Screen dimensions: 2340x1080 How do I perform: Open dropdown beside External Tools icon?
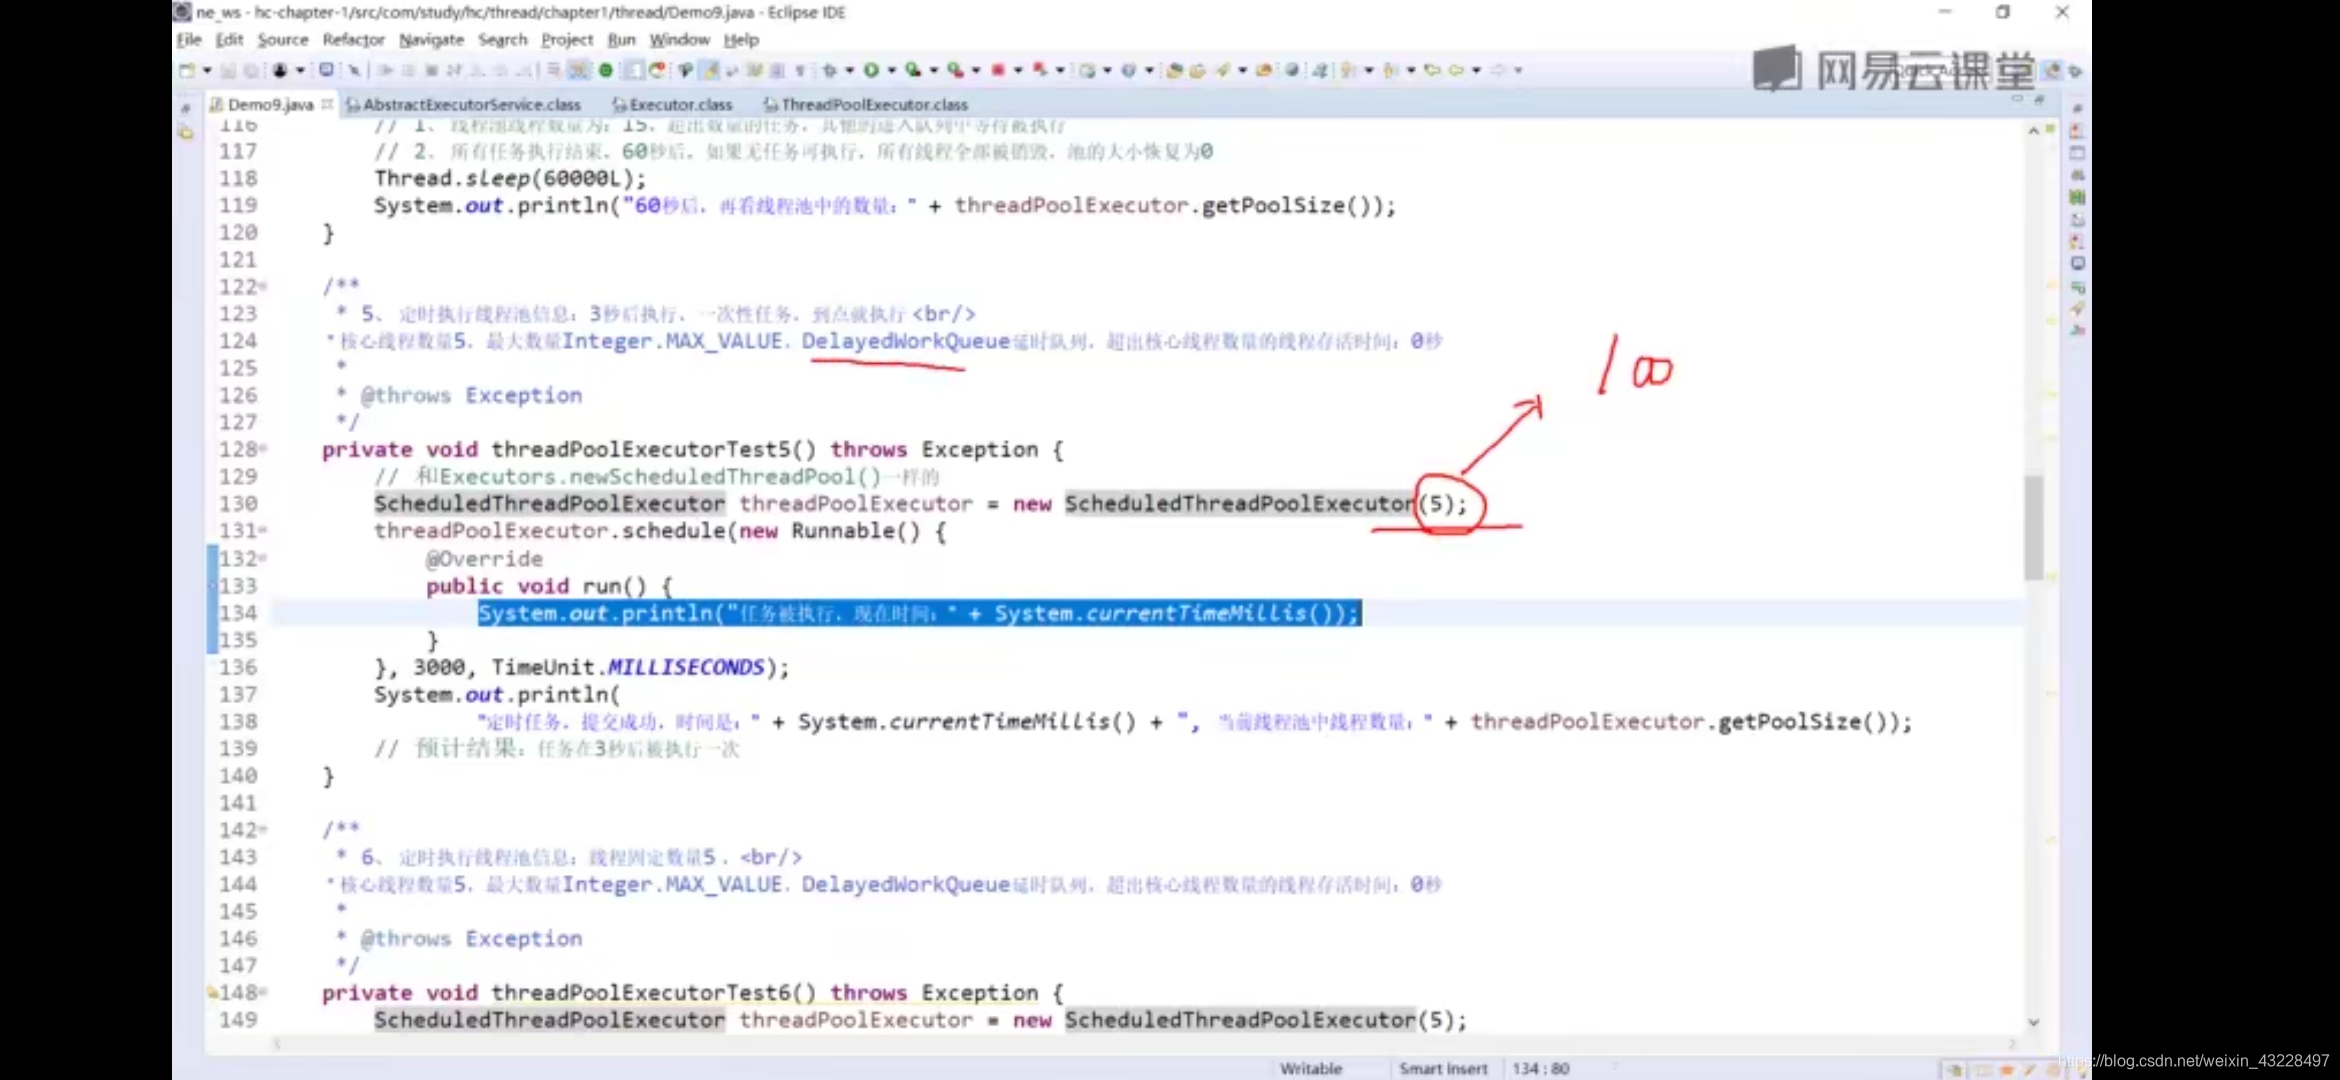click(x=976, y=70)
